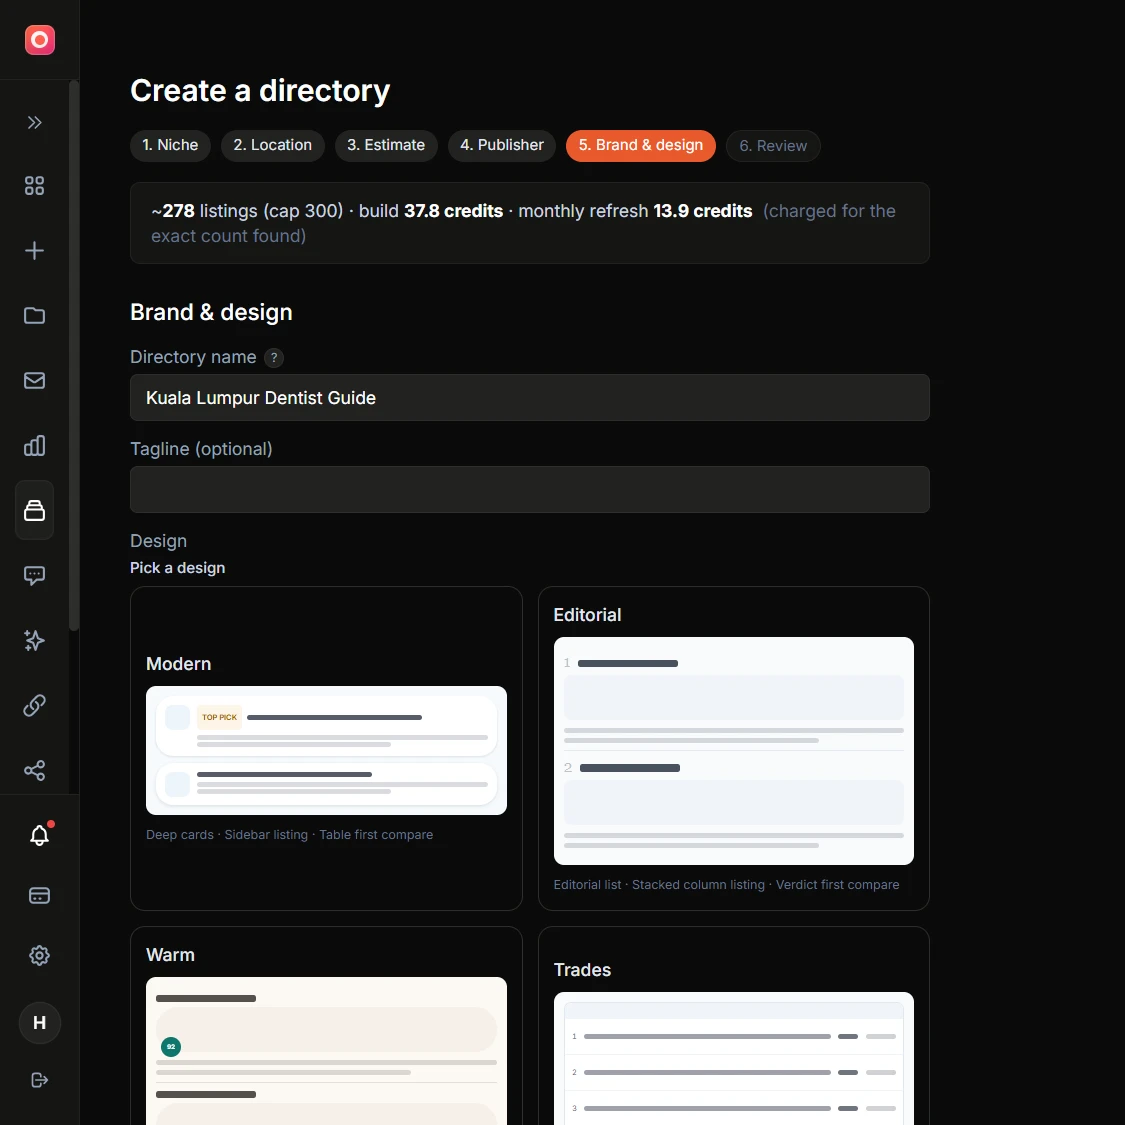Click the sparkles AI icon
Viewport: 1125px width, 1125px height.
(34, 640)
